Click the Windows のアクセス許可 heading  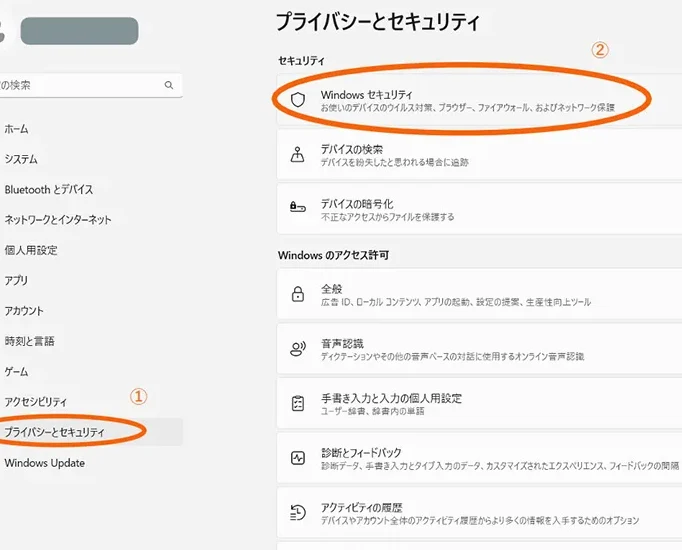tap(333, 255)
